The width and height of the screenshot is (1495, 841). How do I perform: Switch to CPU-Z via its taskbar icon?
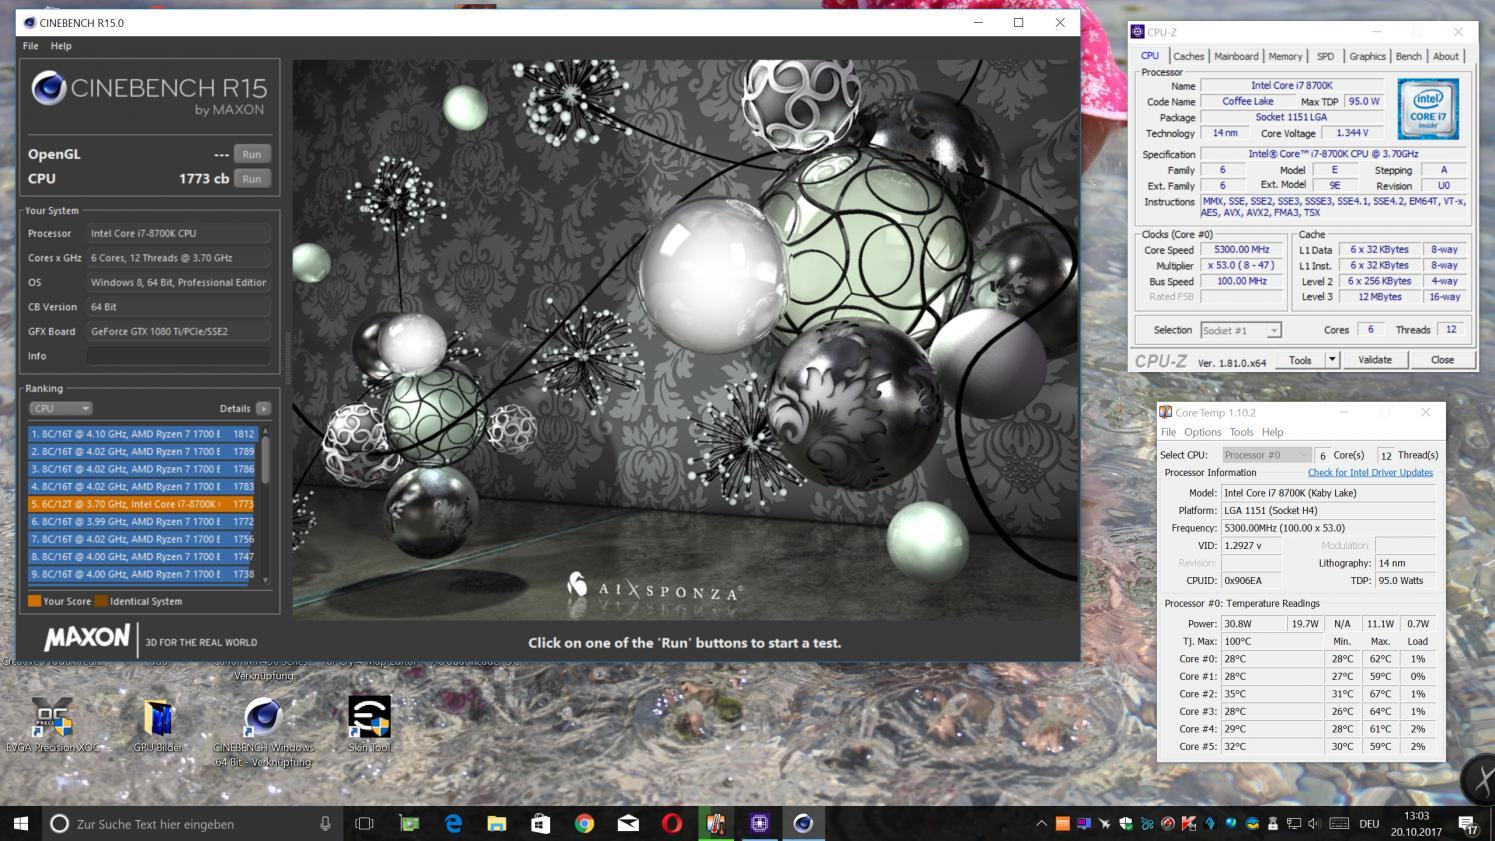coord(759,823)
